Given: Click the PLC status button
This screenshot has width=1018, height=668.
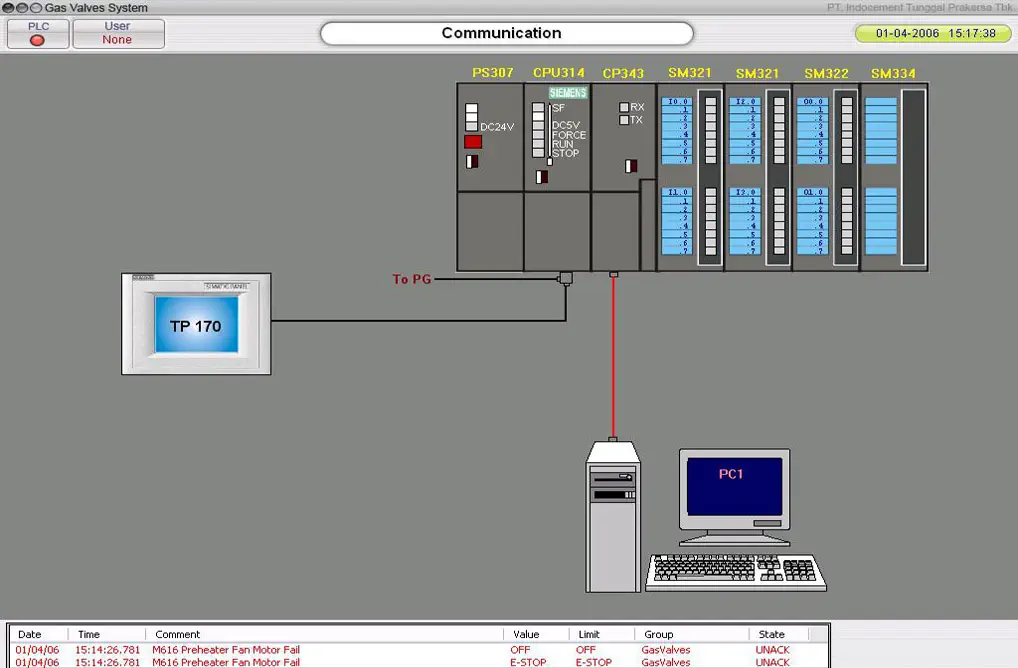Looking at the screenshot, I should (x=38, y=34).
